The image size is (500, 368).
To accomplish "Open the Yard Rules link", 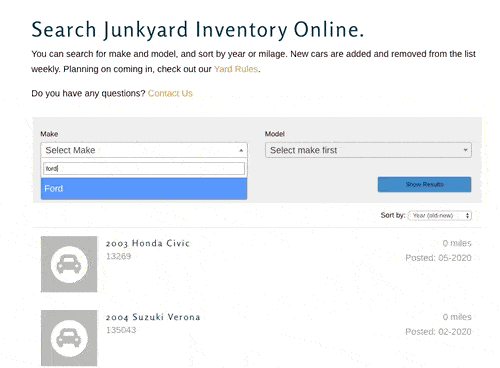I will coord(236,69).
